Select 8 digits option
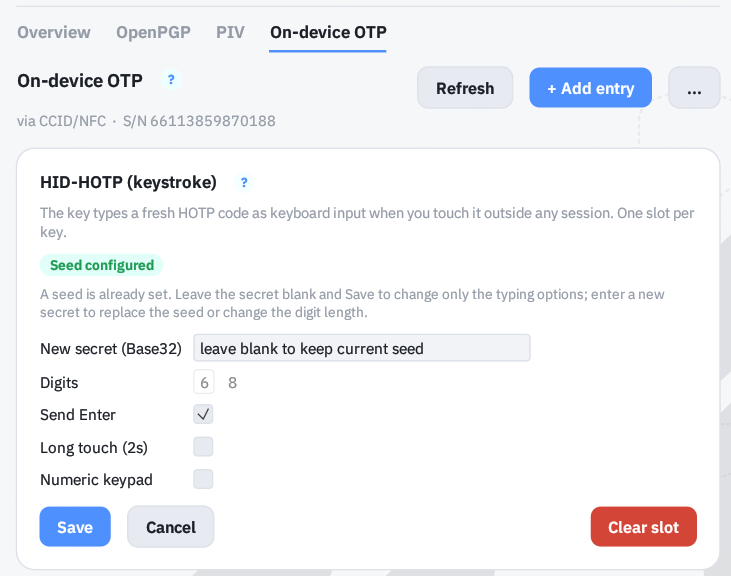This screenshot has width=731, height=576. [x=232, y=382]
